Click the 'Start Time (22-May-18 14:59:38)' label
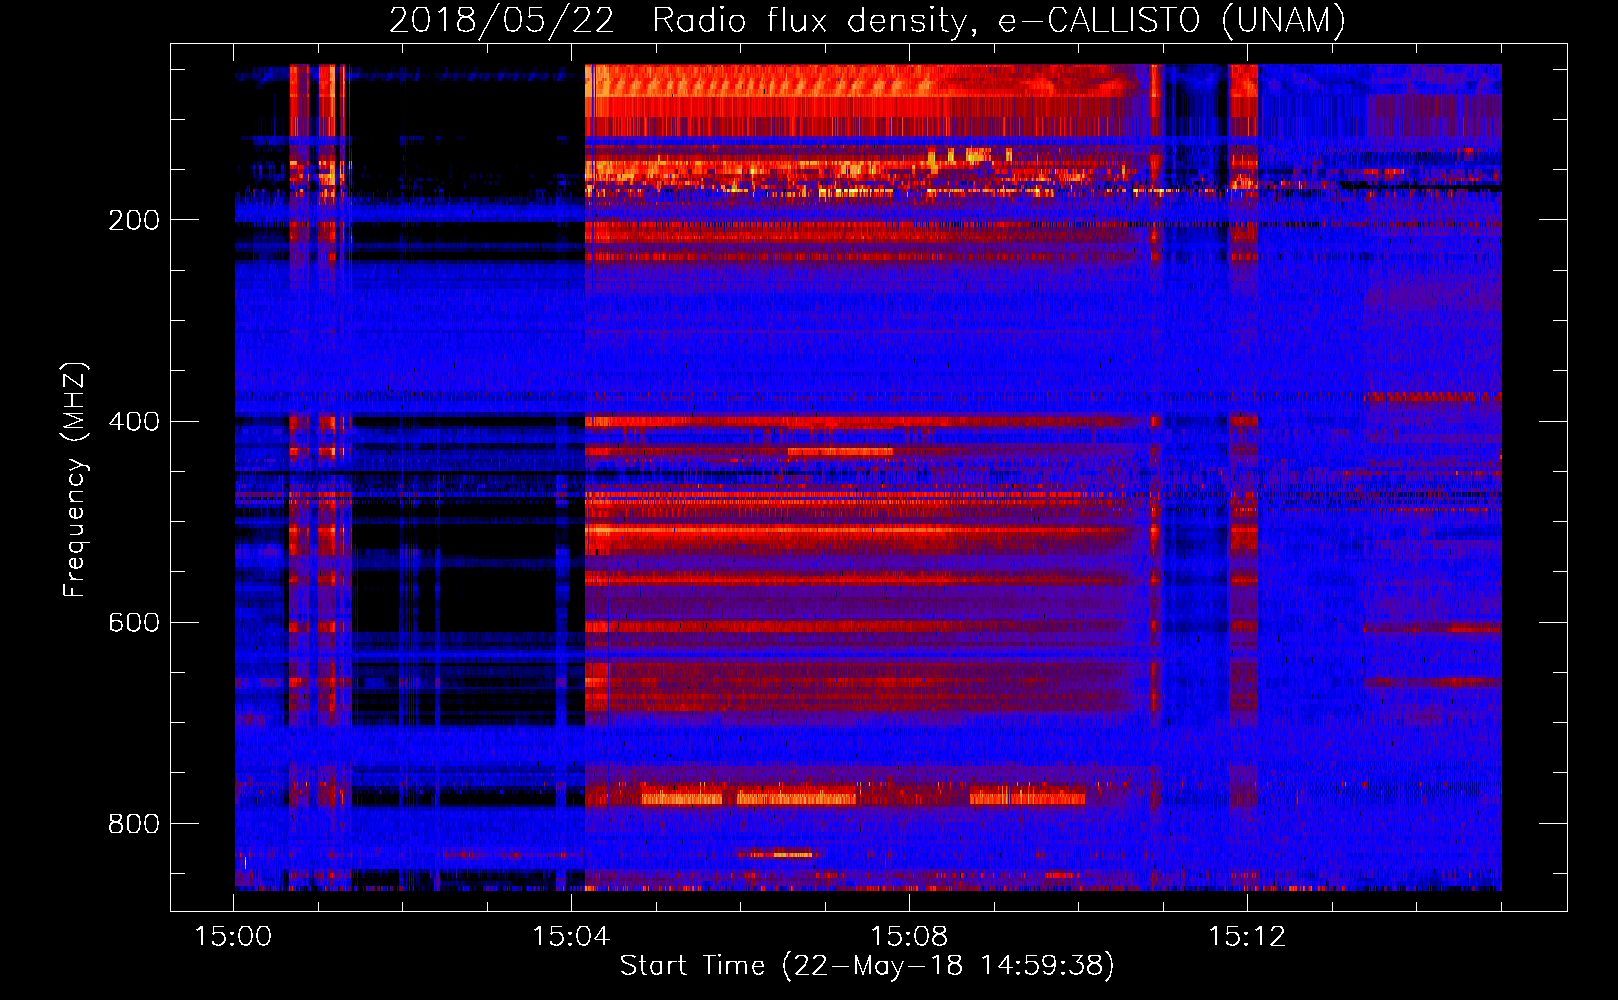Viewport: 1618px width, 1000px height. coord(867,966)
